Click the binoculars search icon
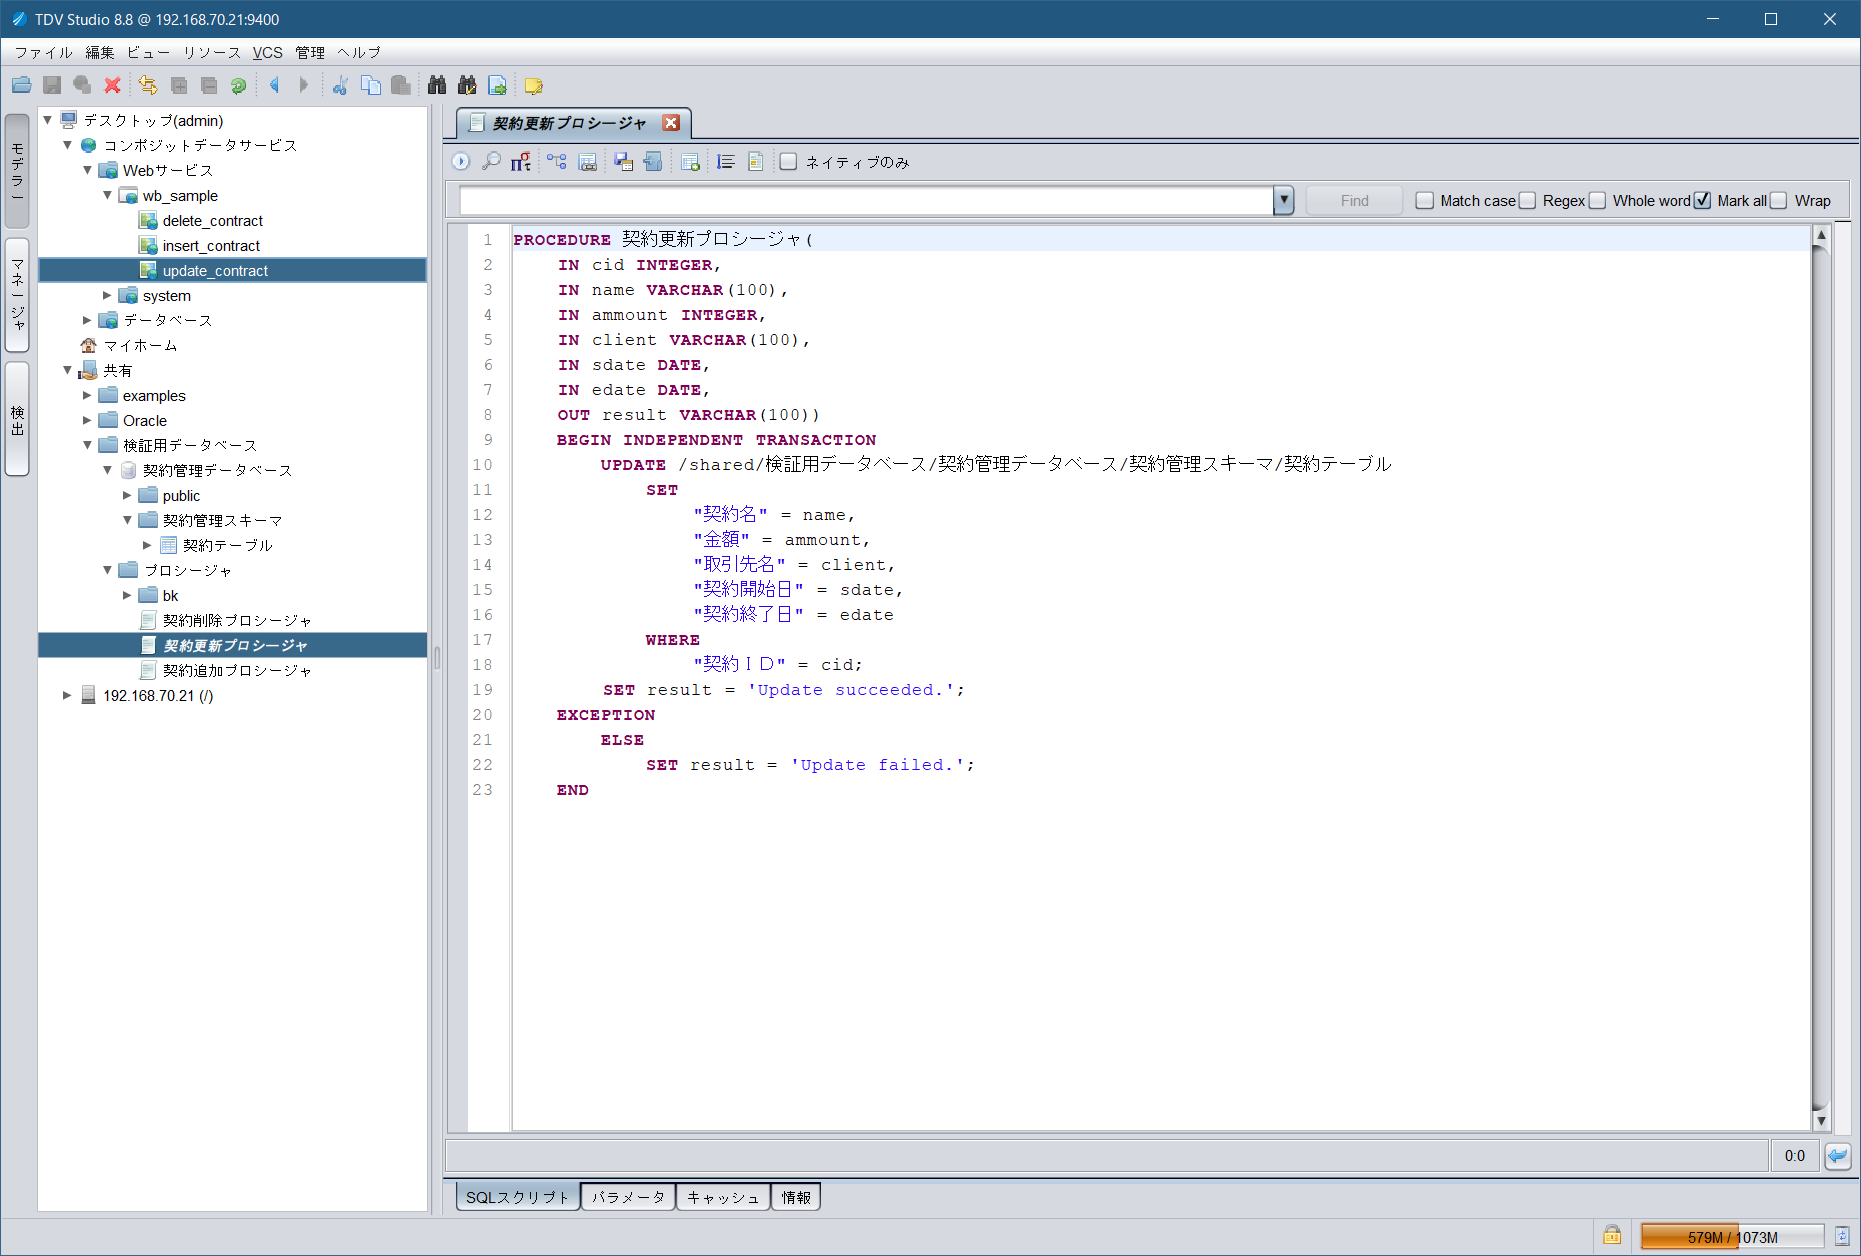 [x=437, y=86]
